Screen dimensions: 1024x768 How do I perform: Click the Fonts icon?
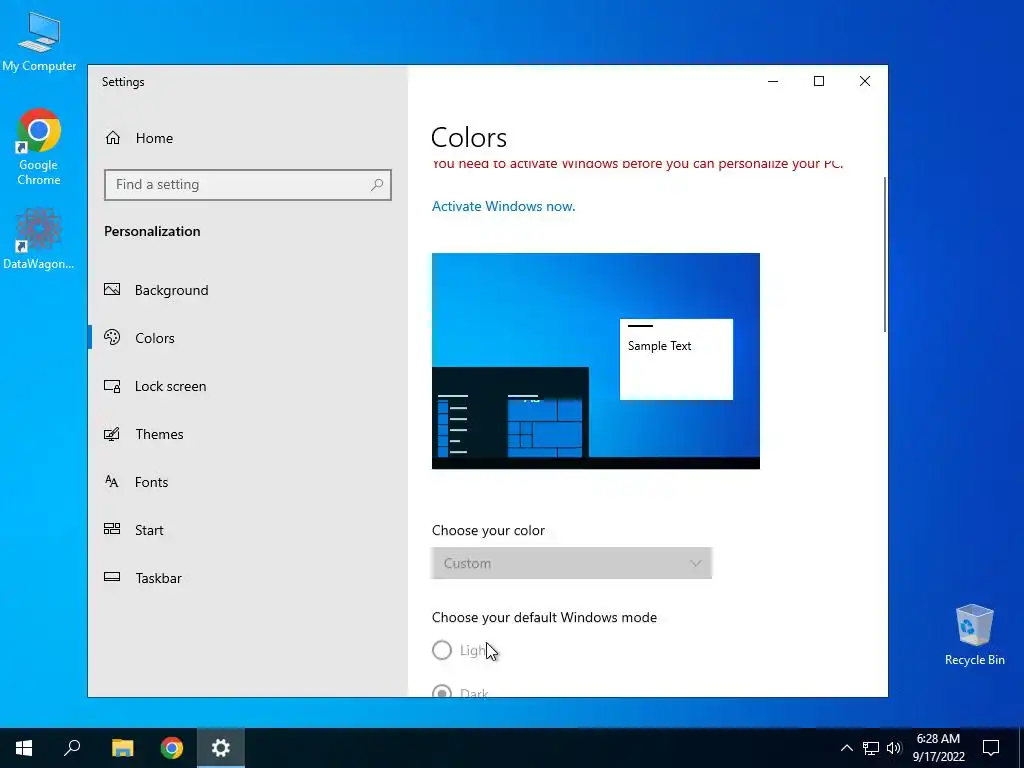pos(112,482)
